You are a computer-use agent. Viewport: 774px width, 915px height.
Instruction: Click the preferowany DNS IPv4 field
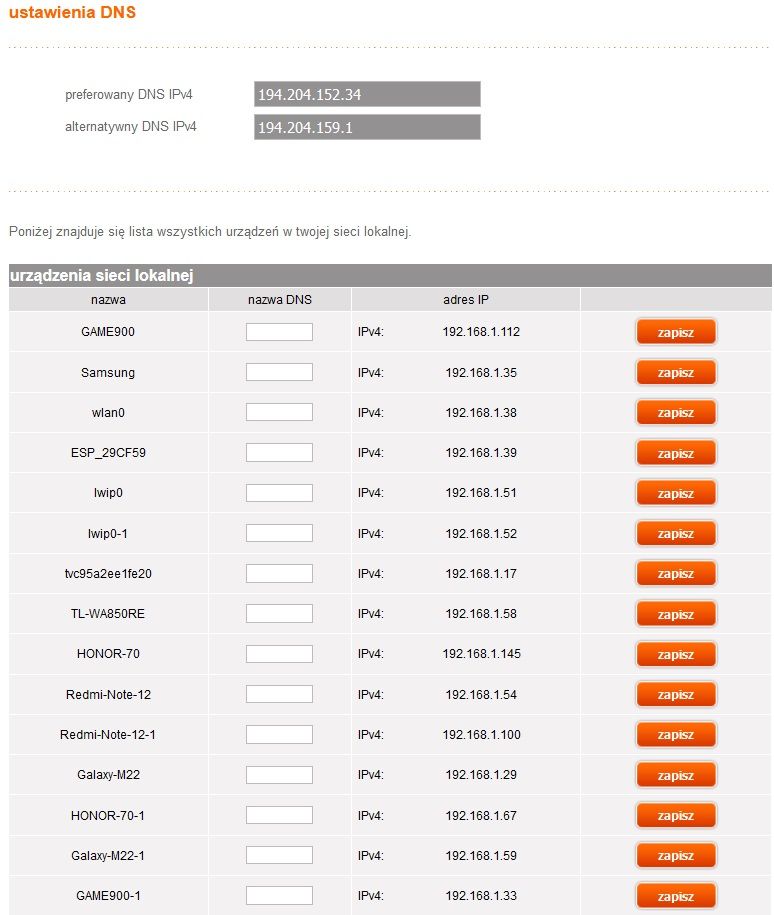(367, 94)
